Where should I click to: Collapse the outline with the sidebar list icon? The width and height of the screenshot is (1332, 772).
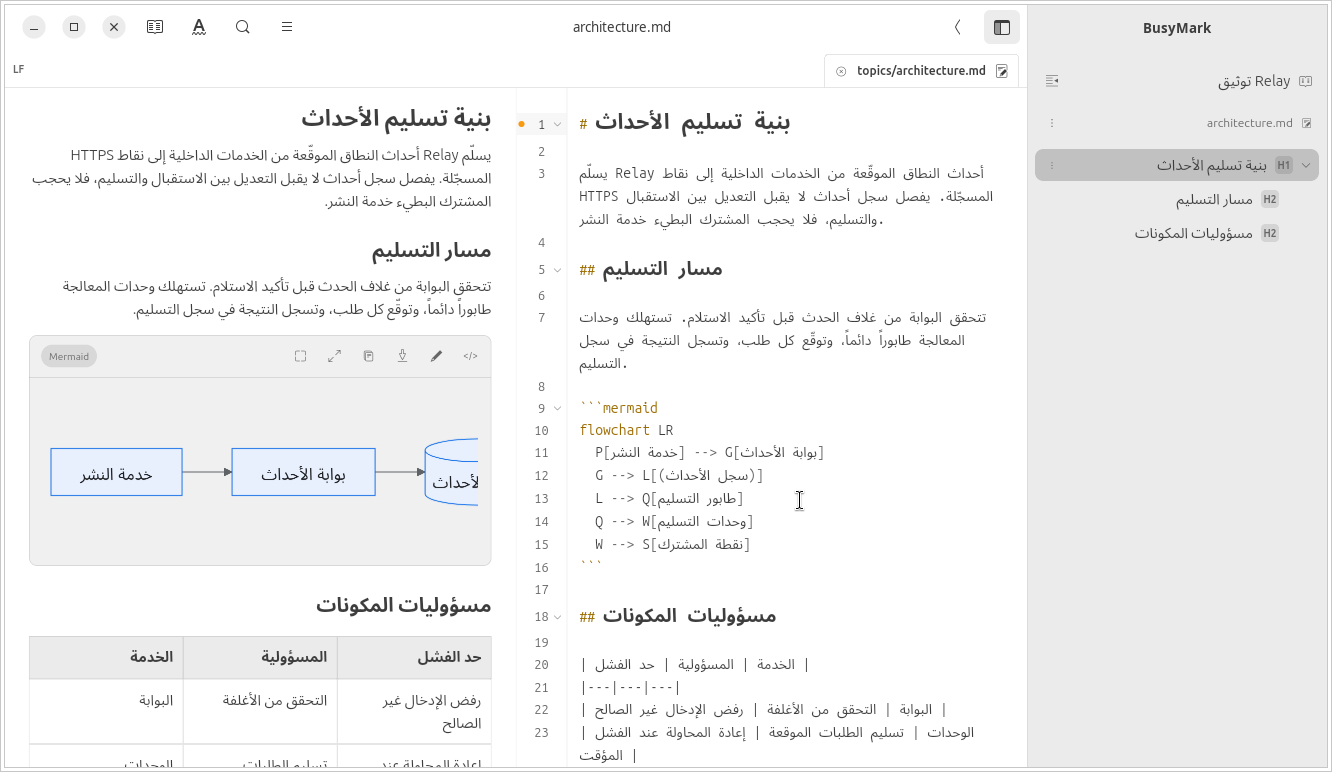pyautogui.click(x=1052, y=81)
